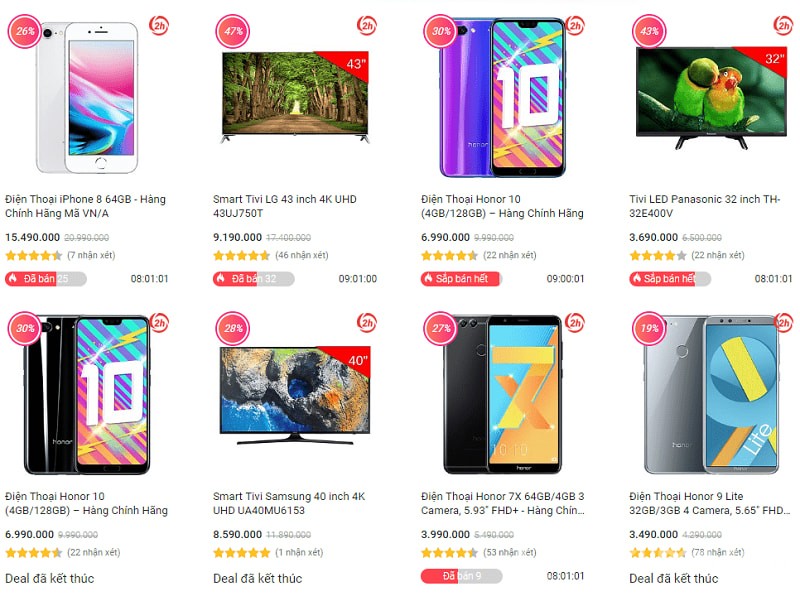The height and width of the screenshot is (601, 800).
Task: Click the 2h delivery icon on Panasonic TV
Action: pos(783,26)
